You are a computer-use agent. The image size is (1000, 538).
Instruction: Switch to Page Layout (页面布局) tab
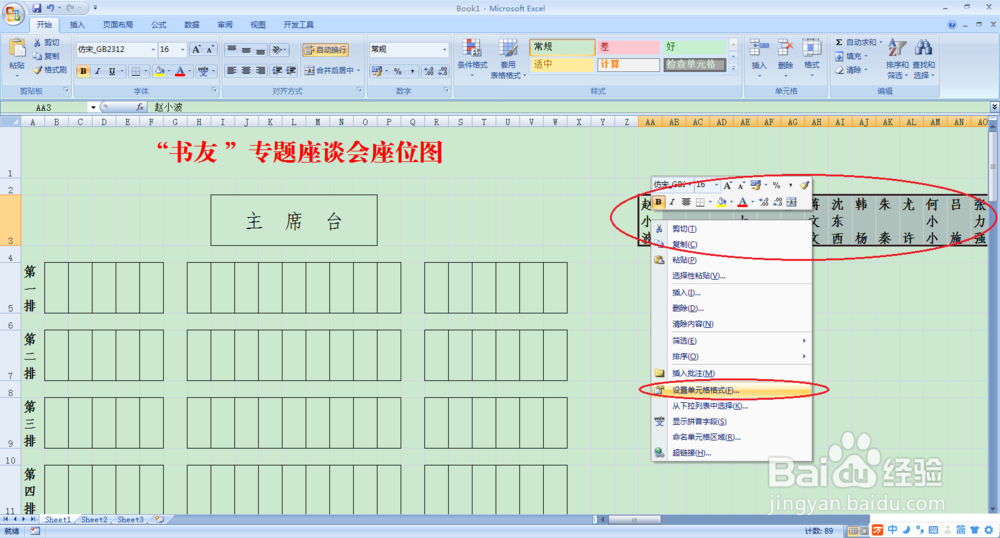pos(118,25)
